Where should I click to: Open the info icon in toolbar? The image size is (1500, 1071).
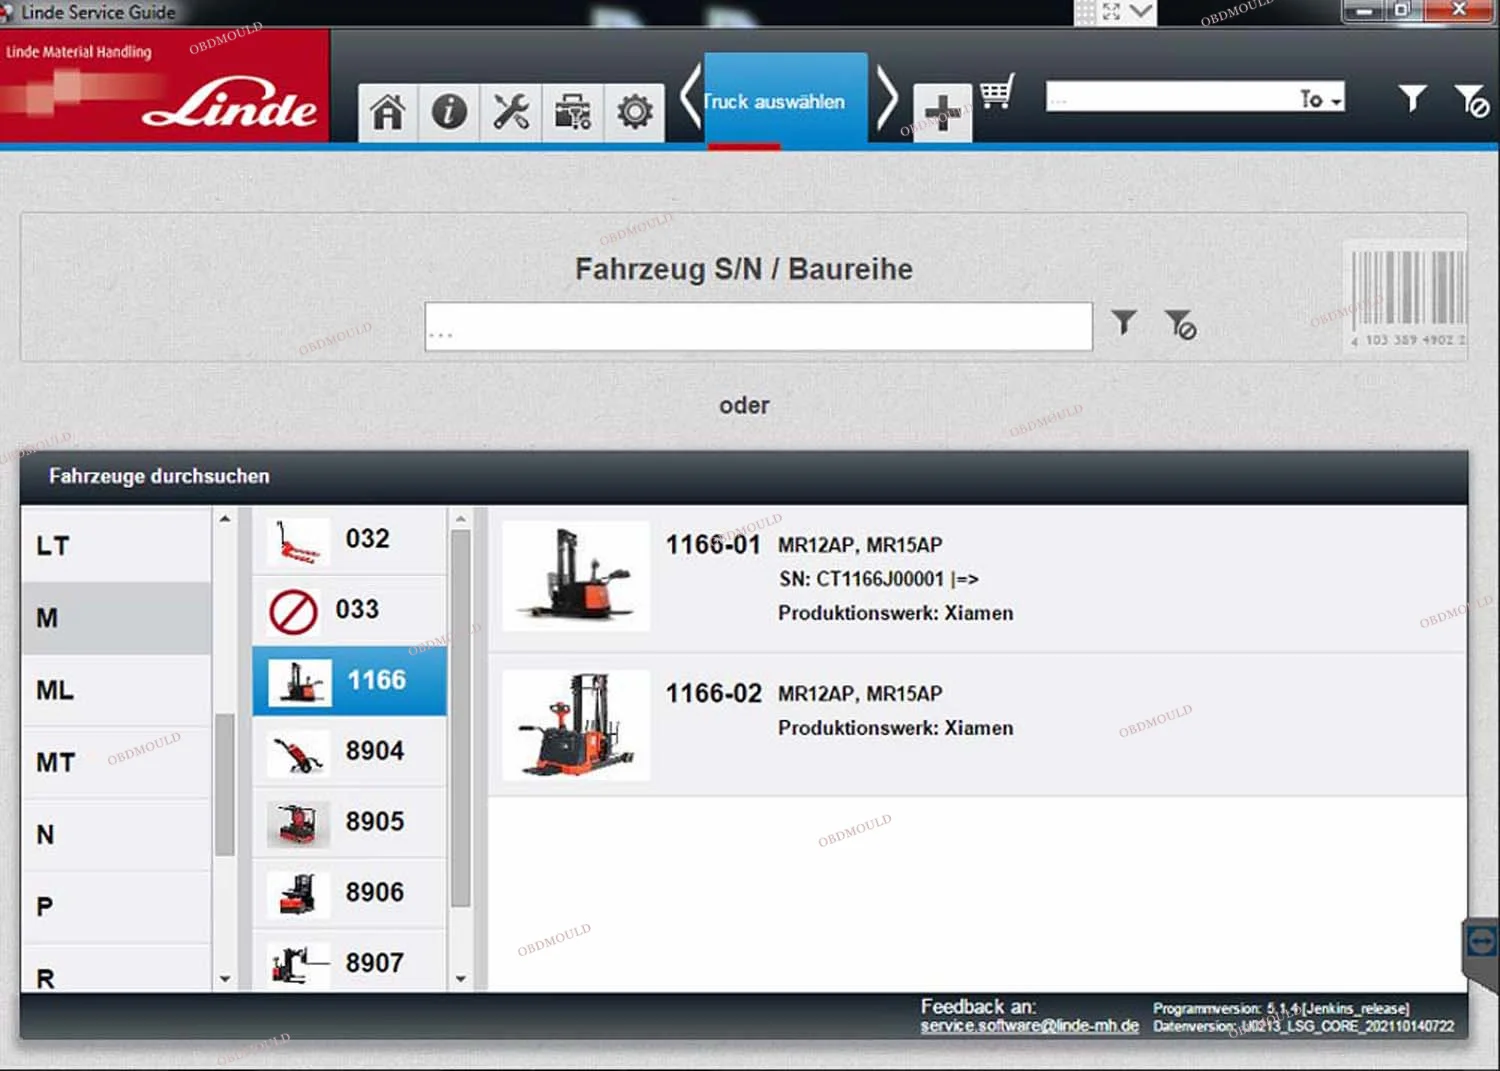(x=449, y=112)
